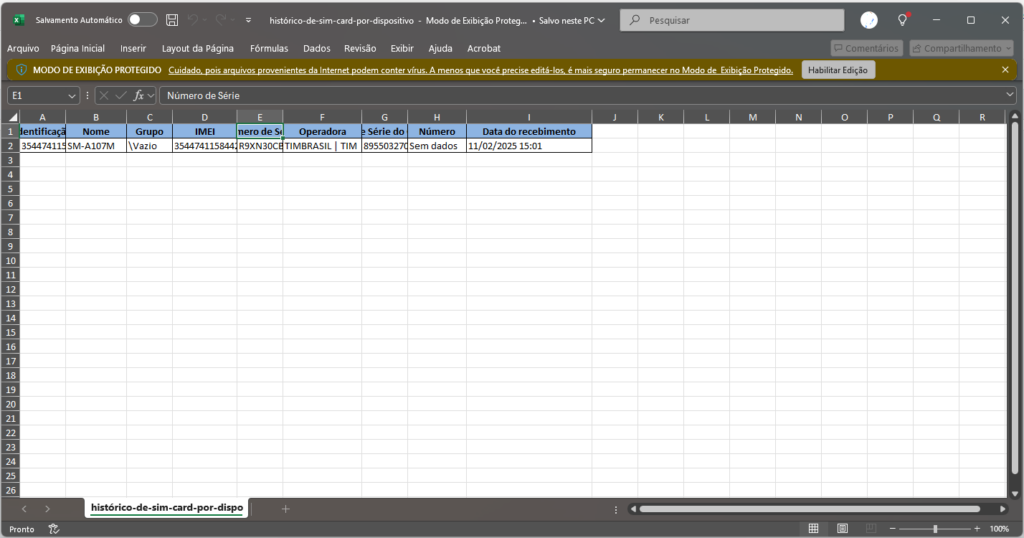Image resolution: width=1024 pixels, height=538 pixels.
Task: Click the horizontal scroll right arrow
Action: [1003, 509]
